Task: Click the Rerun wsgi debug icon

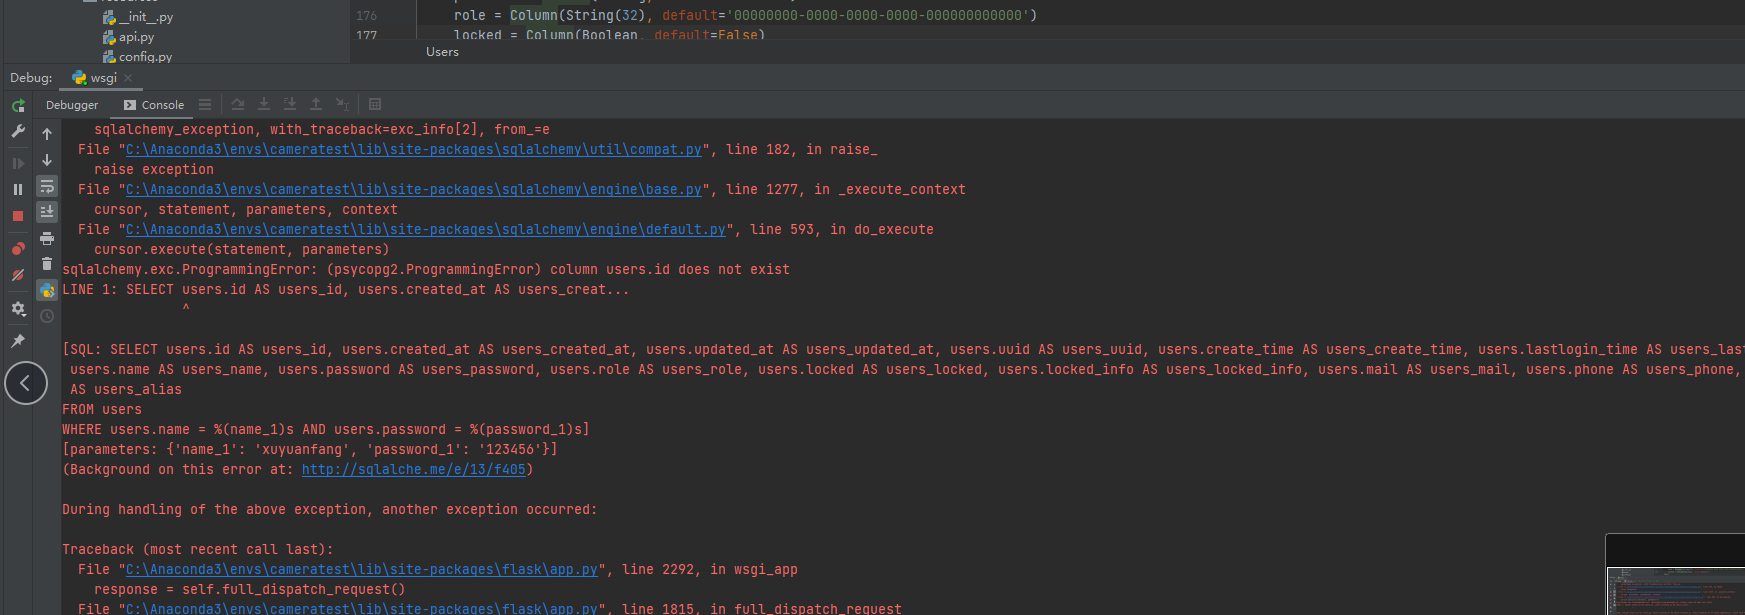Action: 18,105
